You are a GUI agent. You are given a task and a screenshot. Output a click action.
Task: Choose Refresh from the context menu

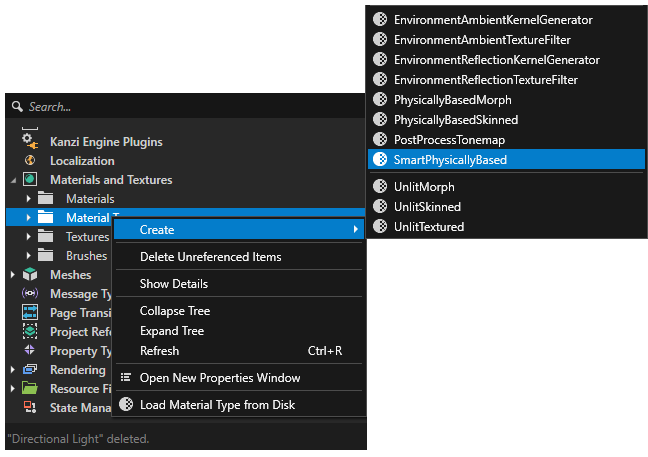coord(159,351)
